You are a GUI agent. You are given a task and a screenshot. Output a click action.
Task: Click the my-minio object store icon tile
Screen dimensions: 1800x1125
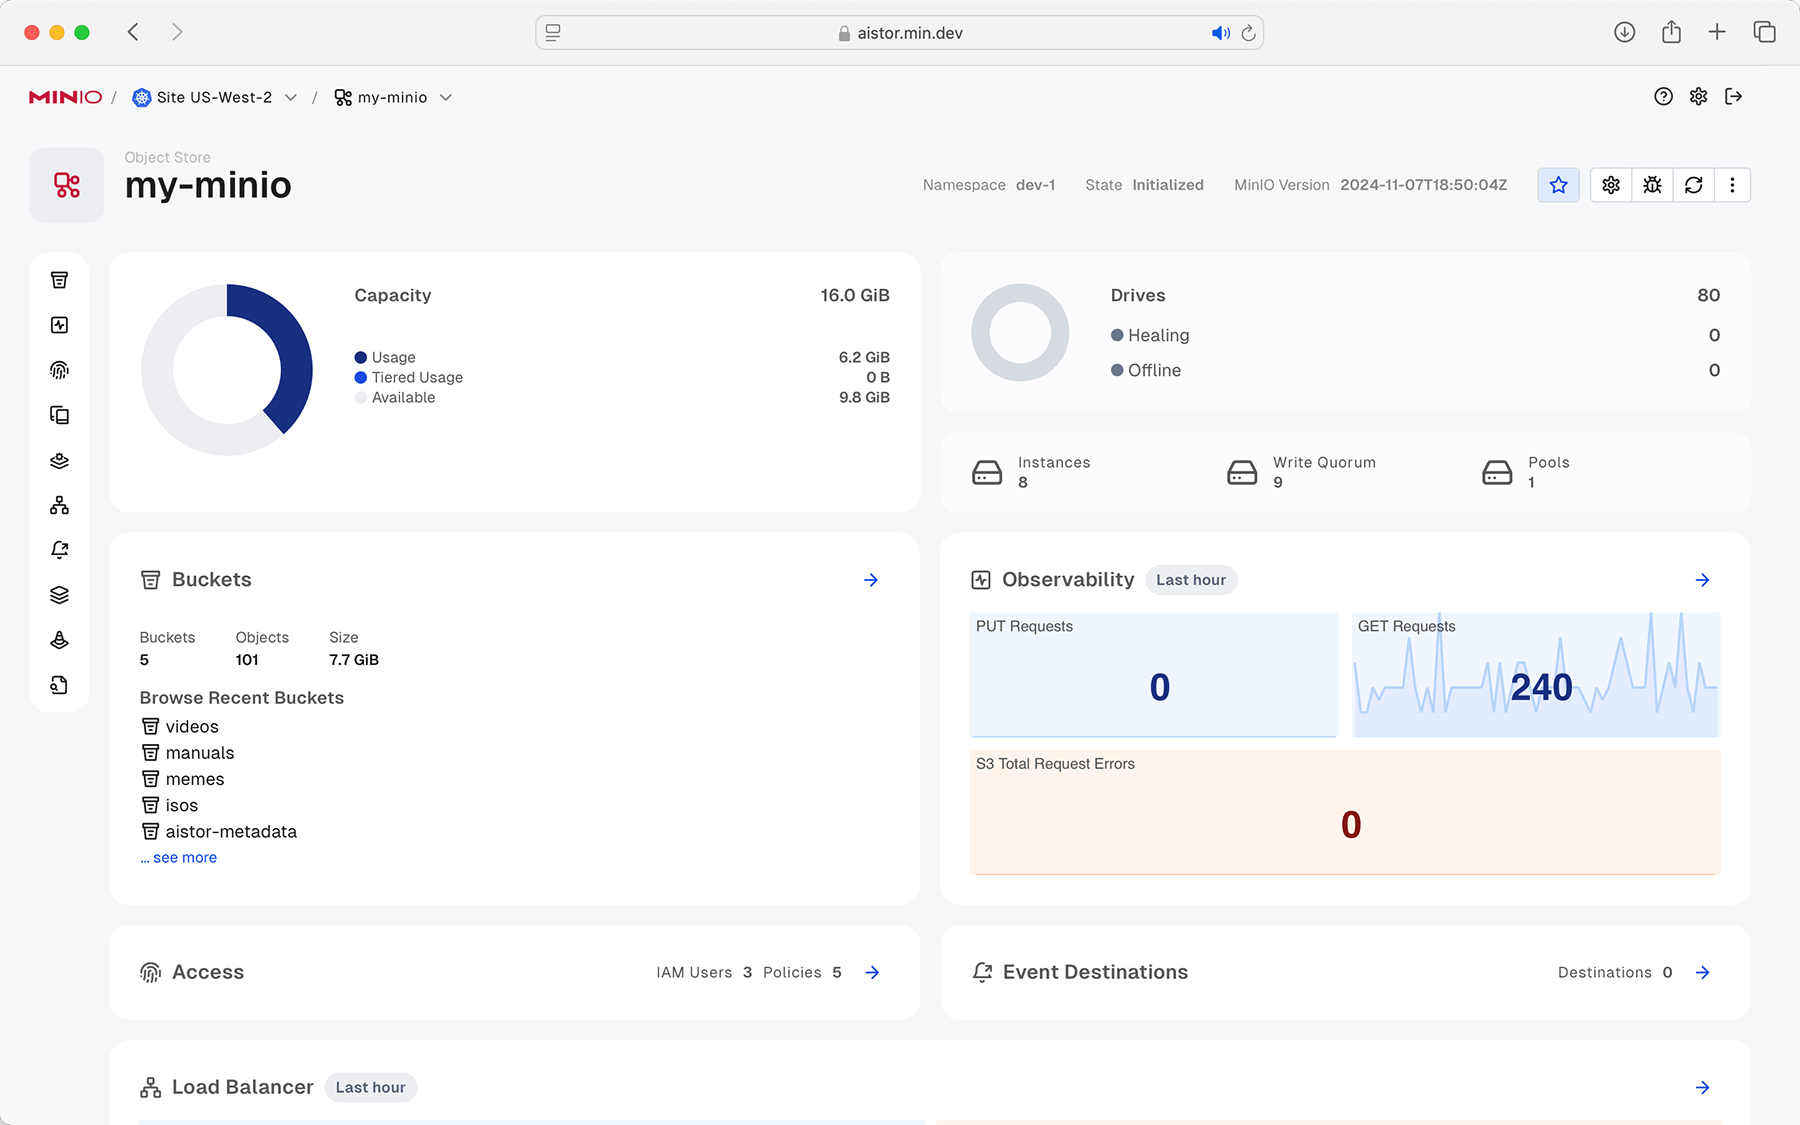[x=67, y=185]
